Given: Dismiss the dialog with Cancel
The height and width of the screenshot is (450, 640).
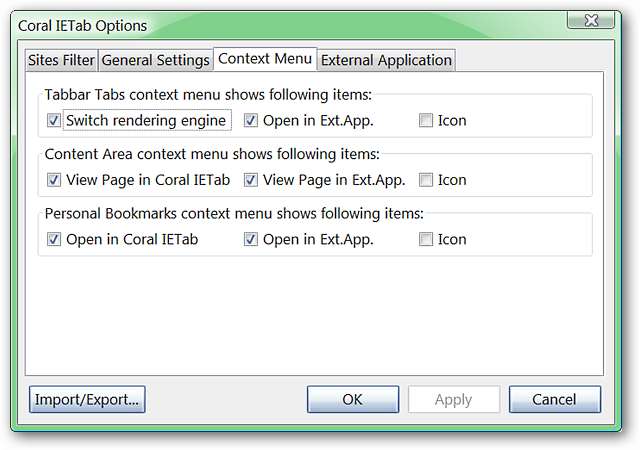Looking at the screenshot, I should coord(554,399).
